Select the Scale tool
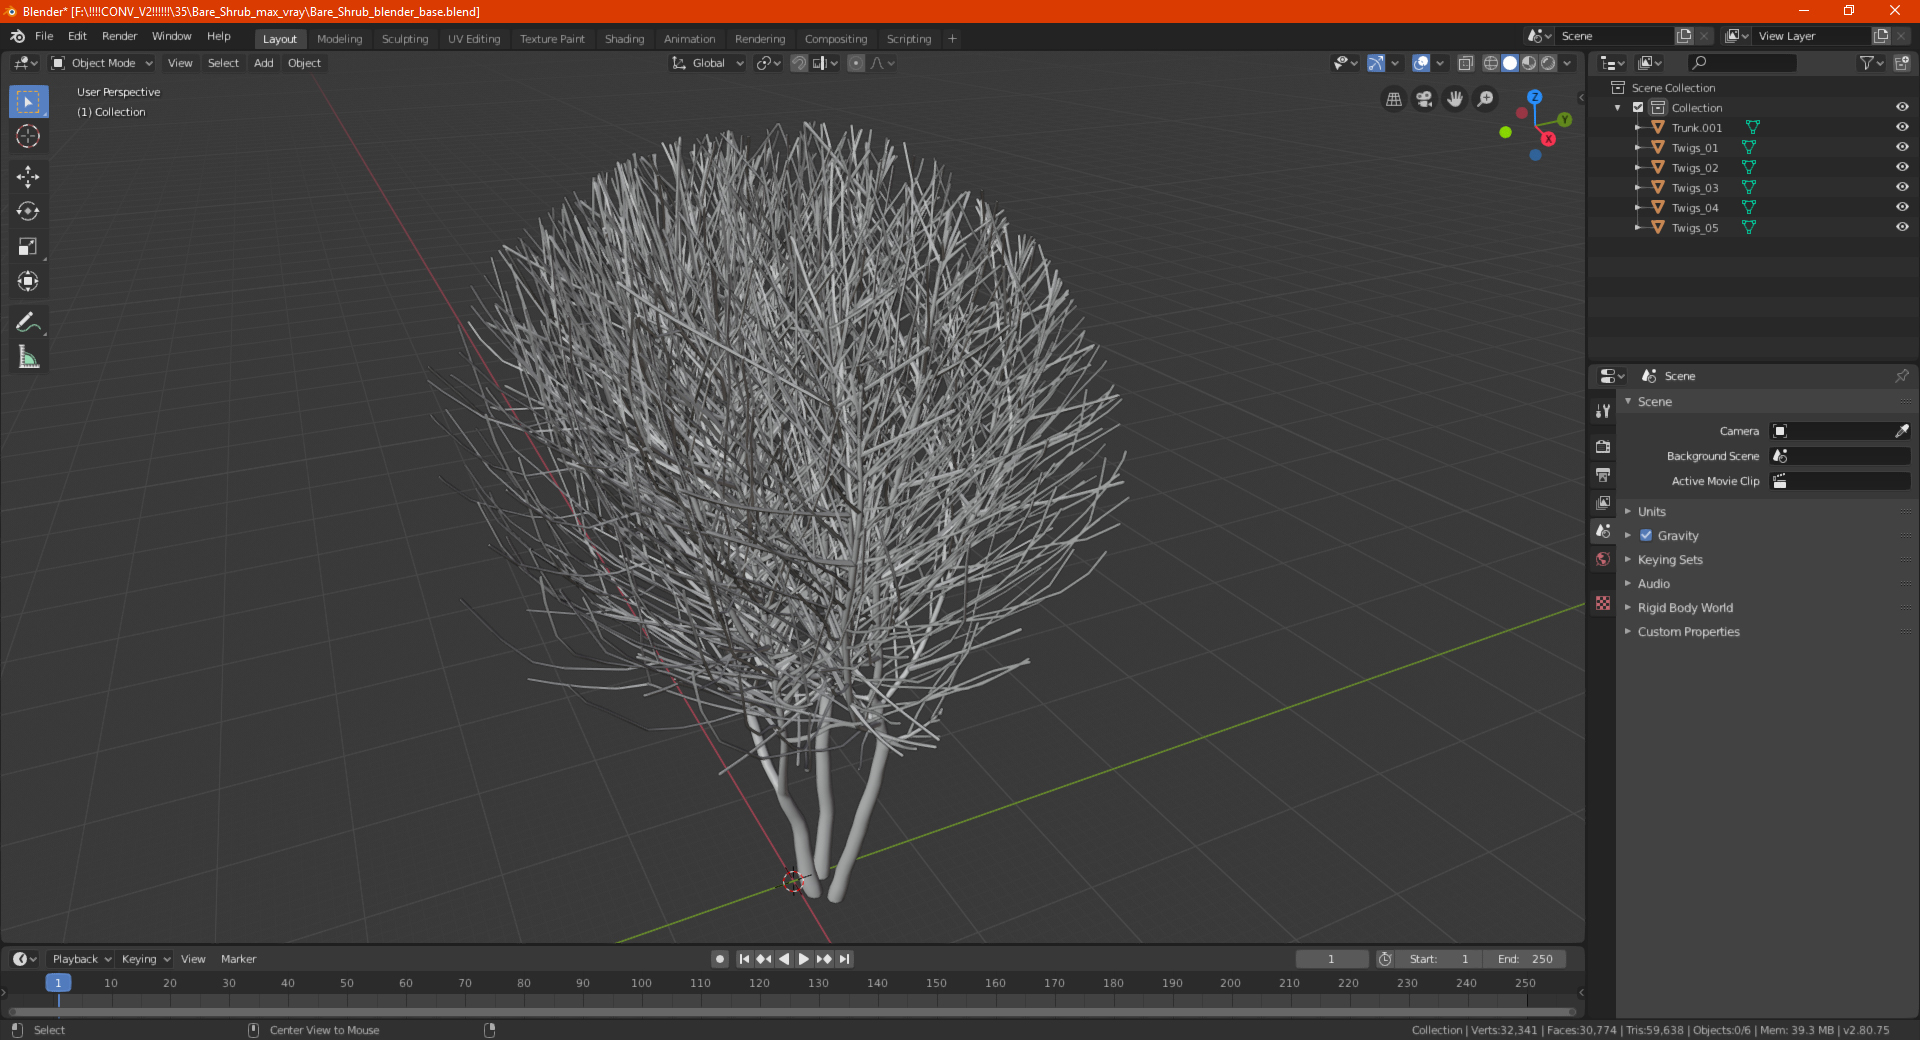Screen dimensions: 1920x1040 tap(28, 246)
